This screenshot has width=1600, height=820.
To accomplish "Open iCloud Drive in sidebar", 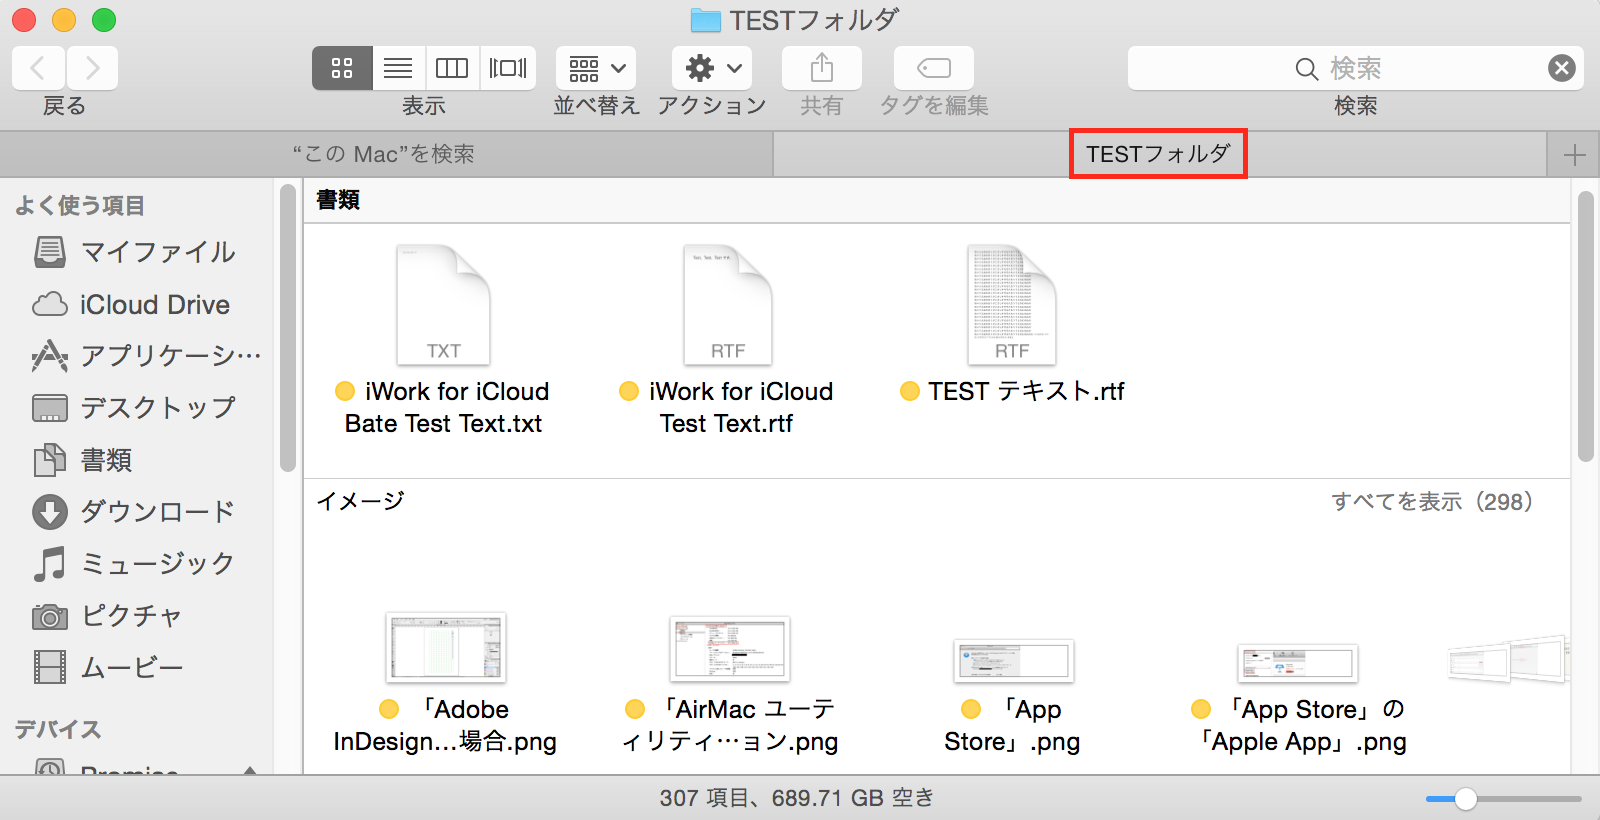I will pyautogui.click(x=154, y=304).
